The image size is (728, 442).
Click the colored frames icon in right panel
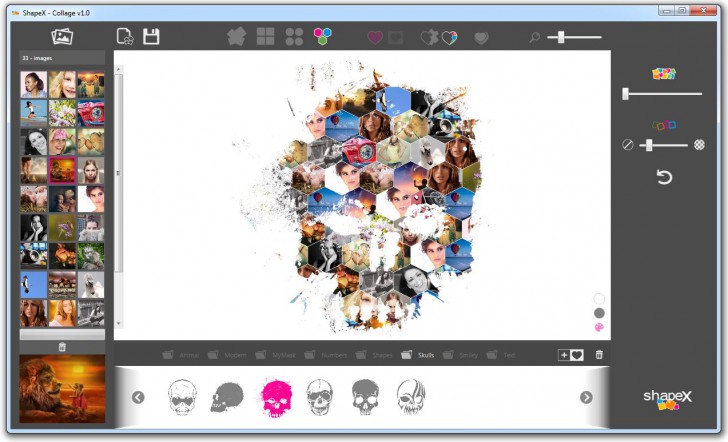664,125
